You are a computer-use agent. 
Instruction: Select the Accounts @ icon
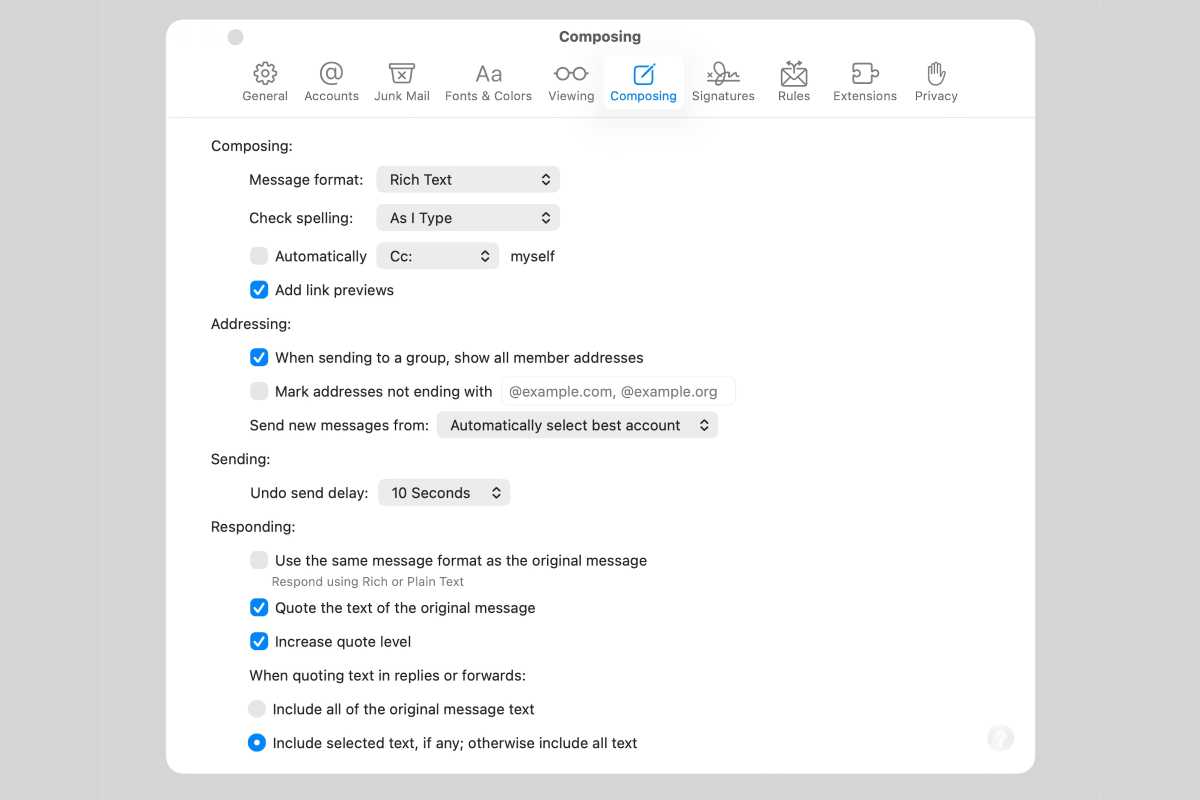pyautogui.click(x=331, y=80)
